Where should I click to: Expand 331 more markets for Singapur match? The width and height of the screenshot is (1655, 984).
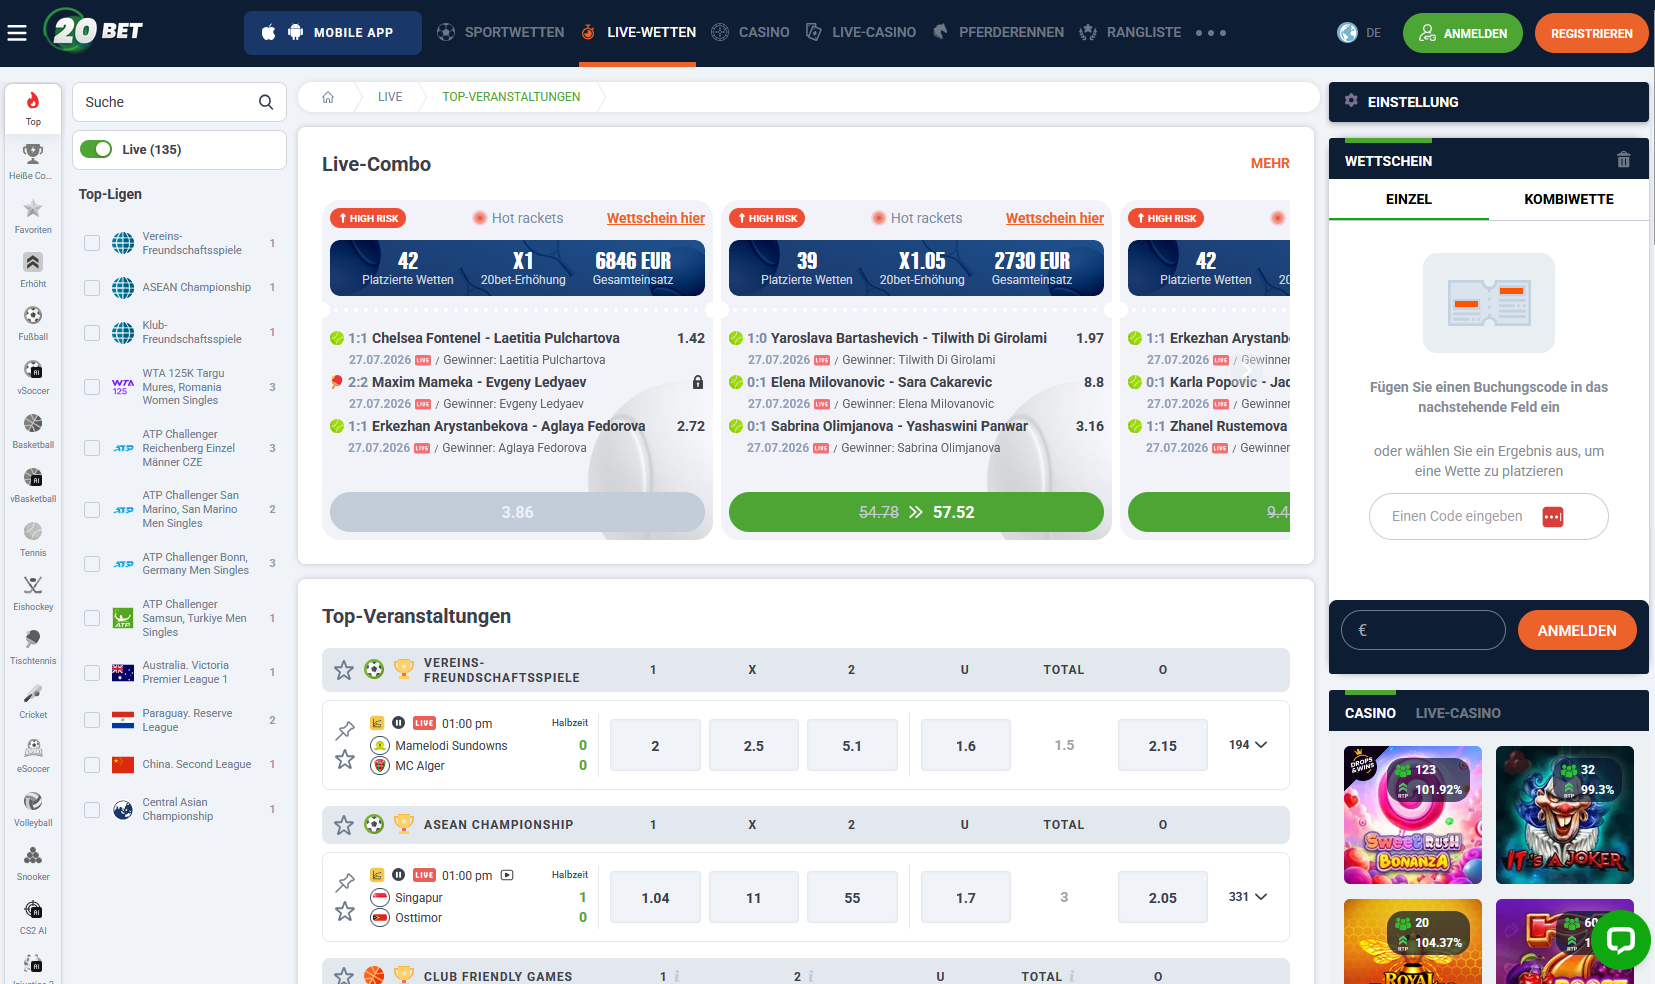pyautogui.click(x=1248, y=897)
